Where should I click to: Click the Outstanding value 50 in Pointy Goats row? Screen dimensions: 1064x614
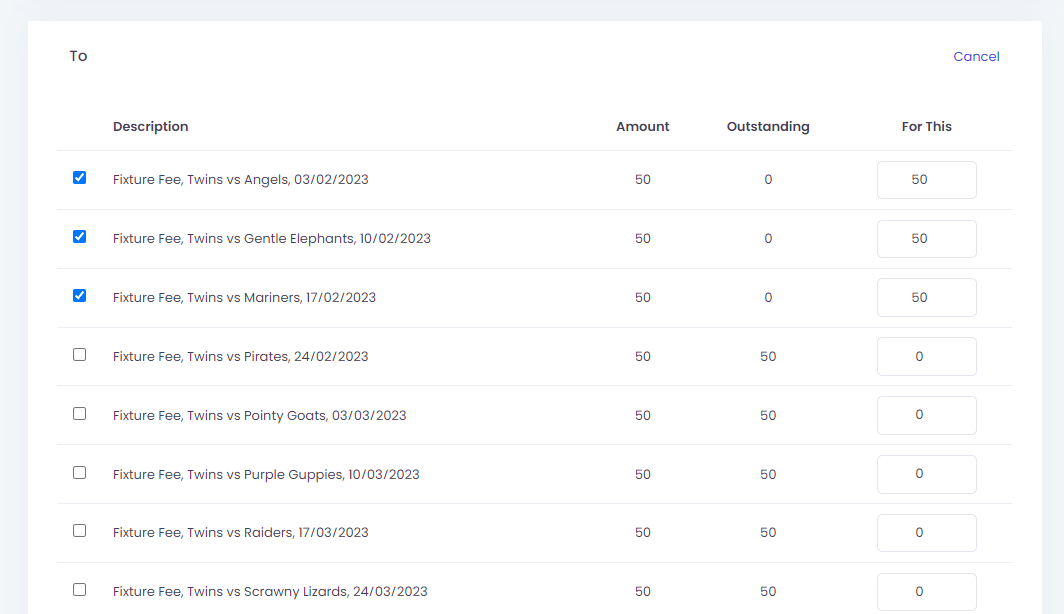768,415
